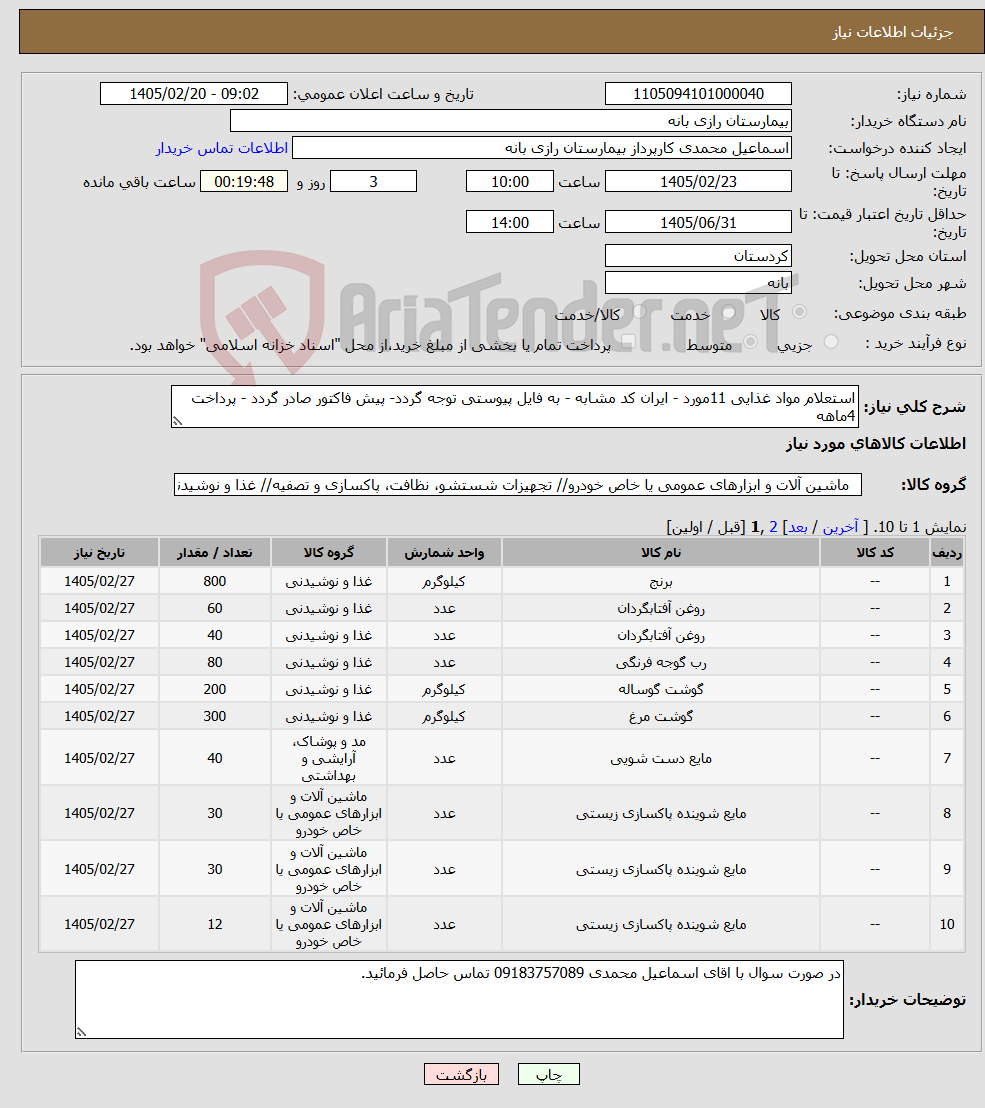The width and height of the screenshot is (985, 1108).
Task: Click the price validity time 14:00
Action: pyautogui.click(x=509, y=222)
